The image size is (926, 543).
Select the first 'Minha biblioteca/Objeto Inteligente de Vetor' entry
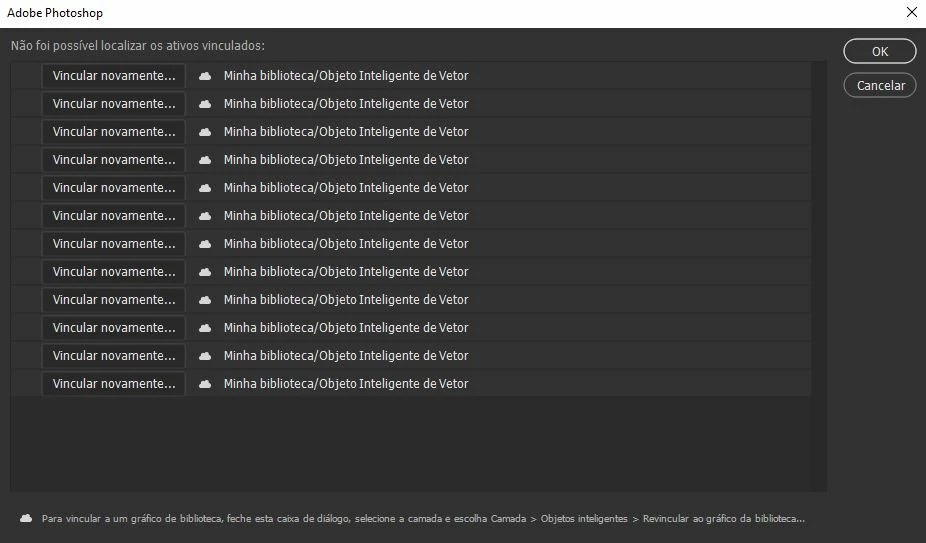coord(346,76)
